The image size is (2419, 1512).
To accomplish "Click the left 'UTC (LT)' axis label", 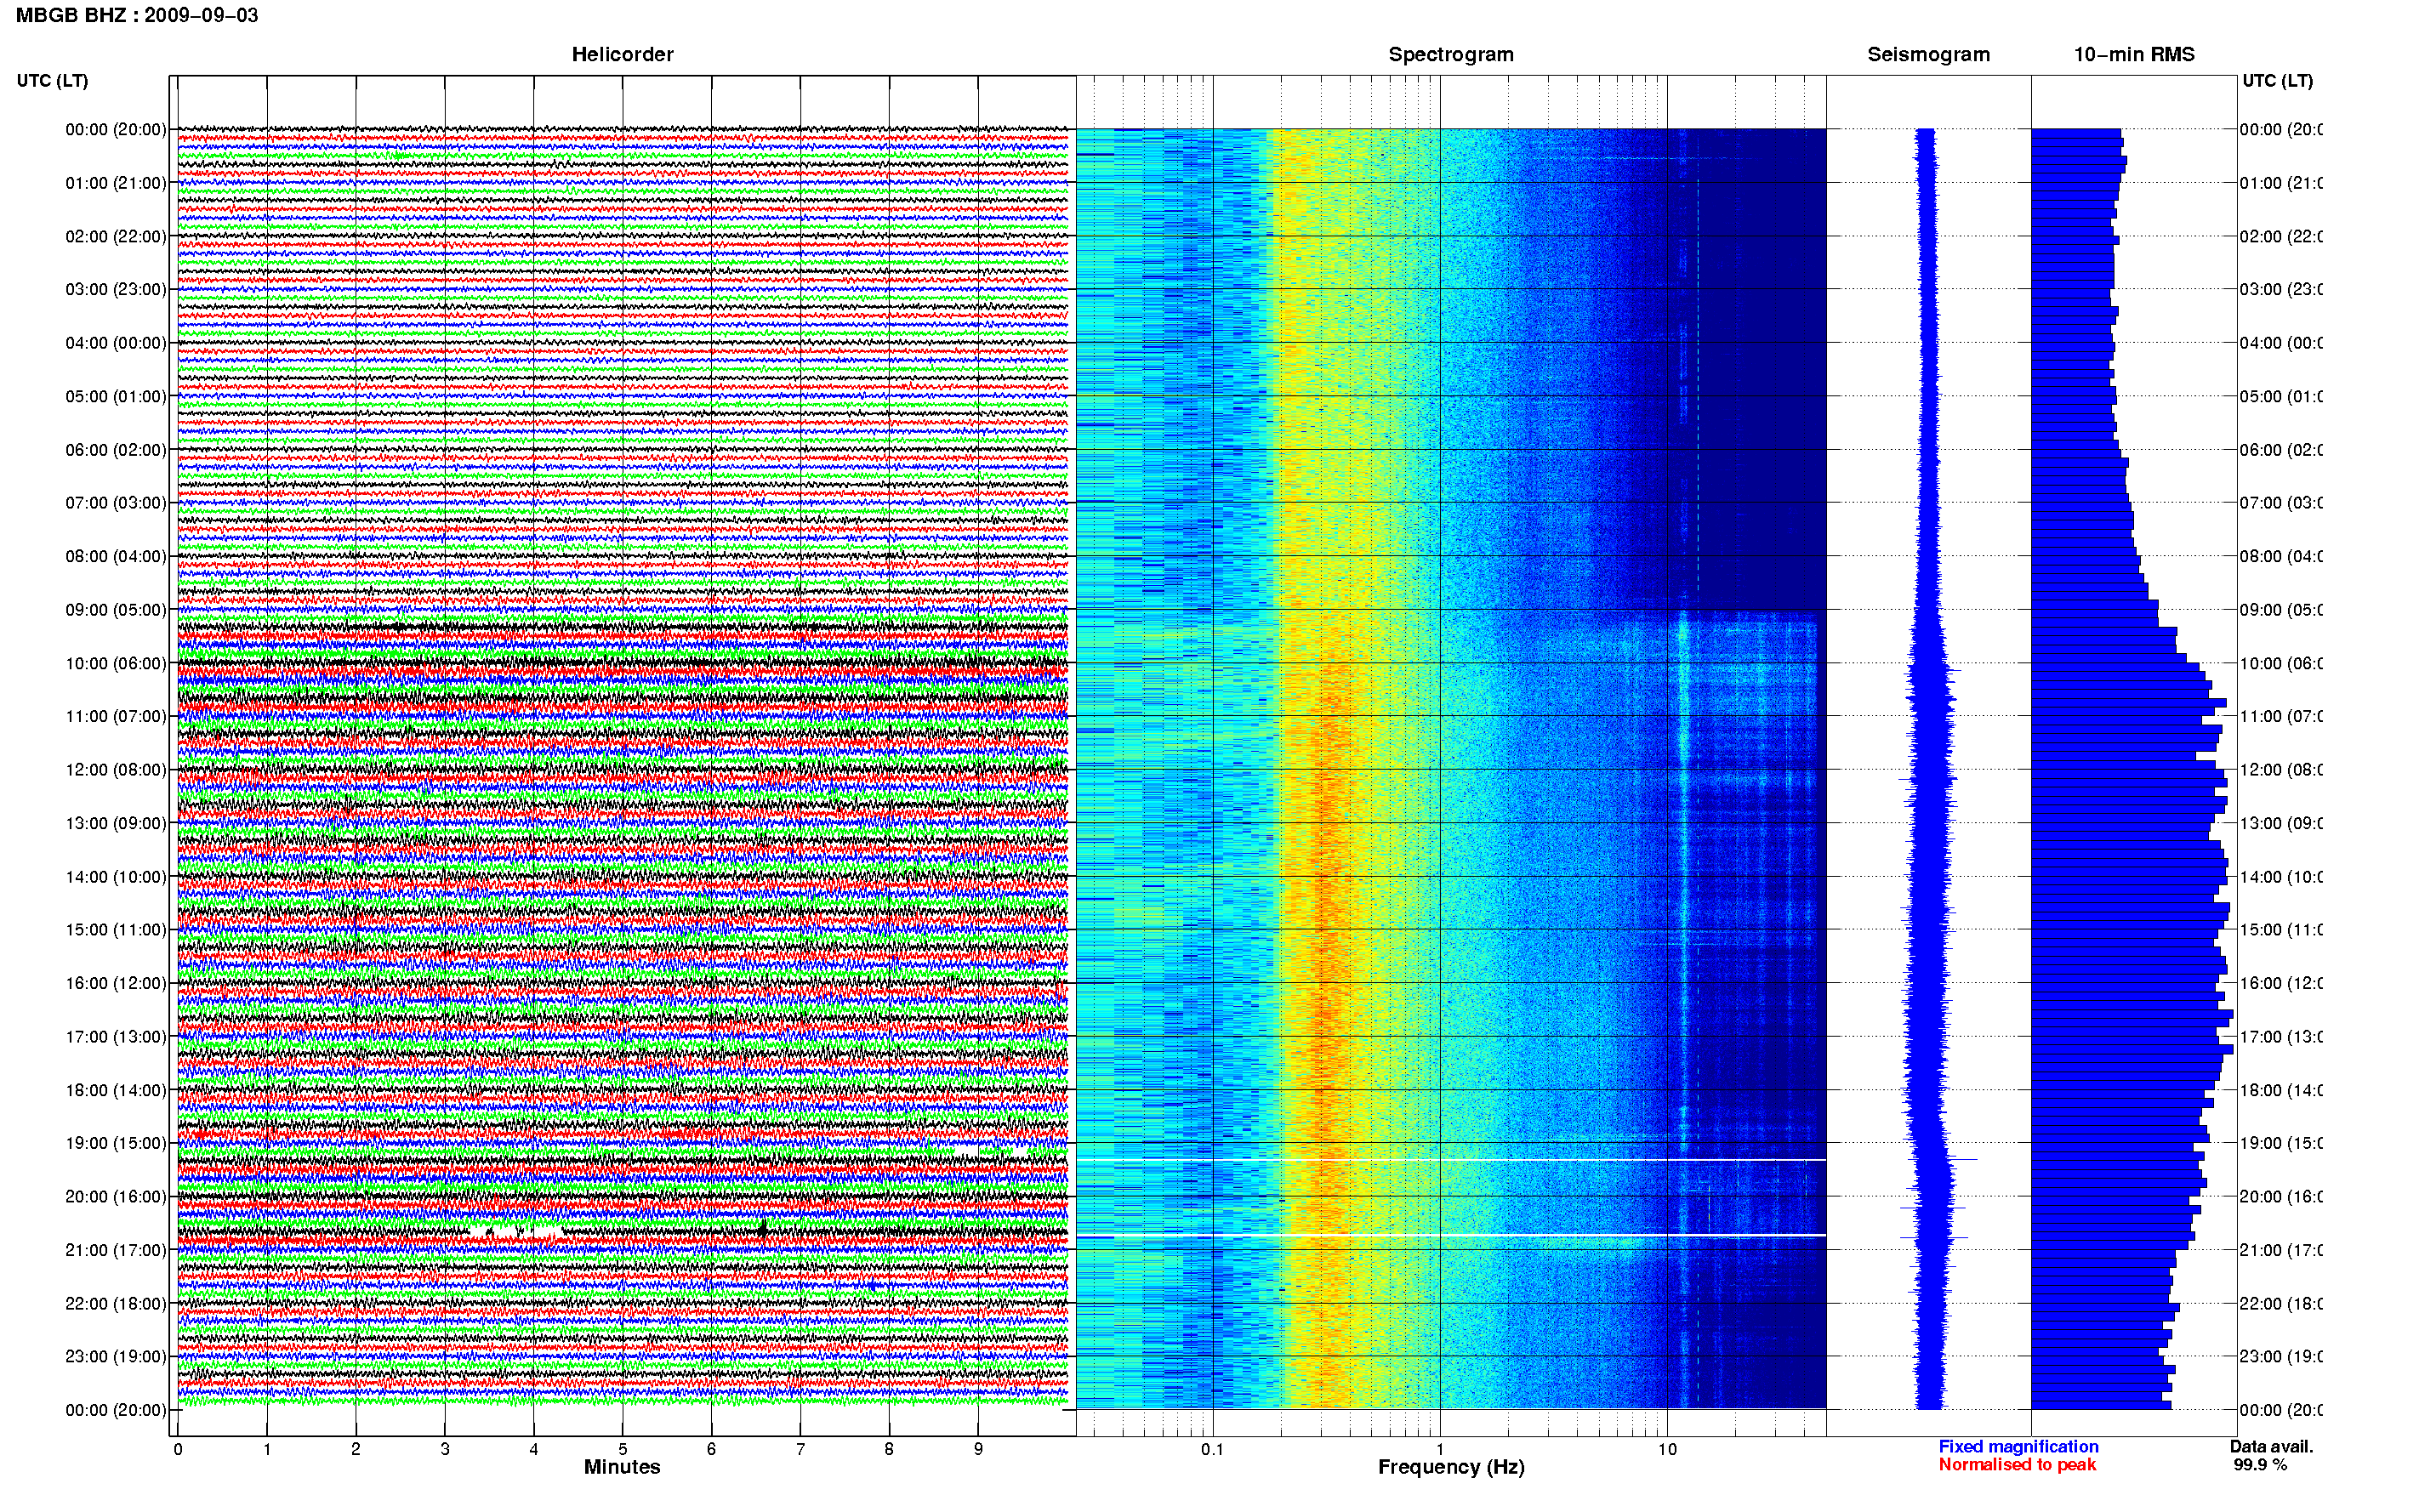I will (x=52, y=81).
